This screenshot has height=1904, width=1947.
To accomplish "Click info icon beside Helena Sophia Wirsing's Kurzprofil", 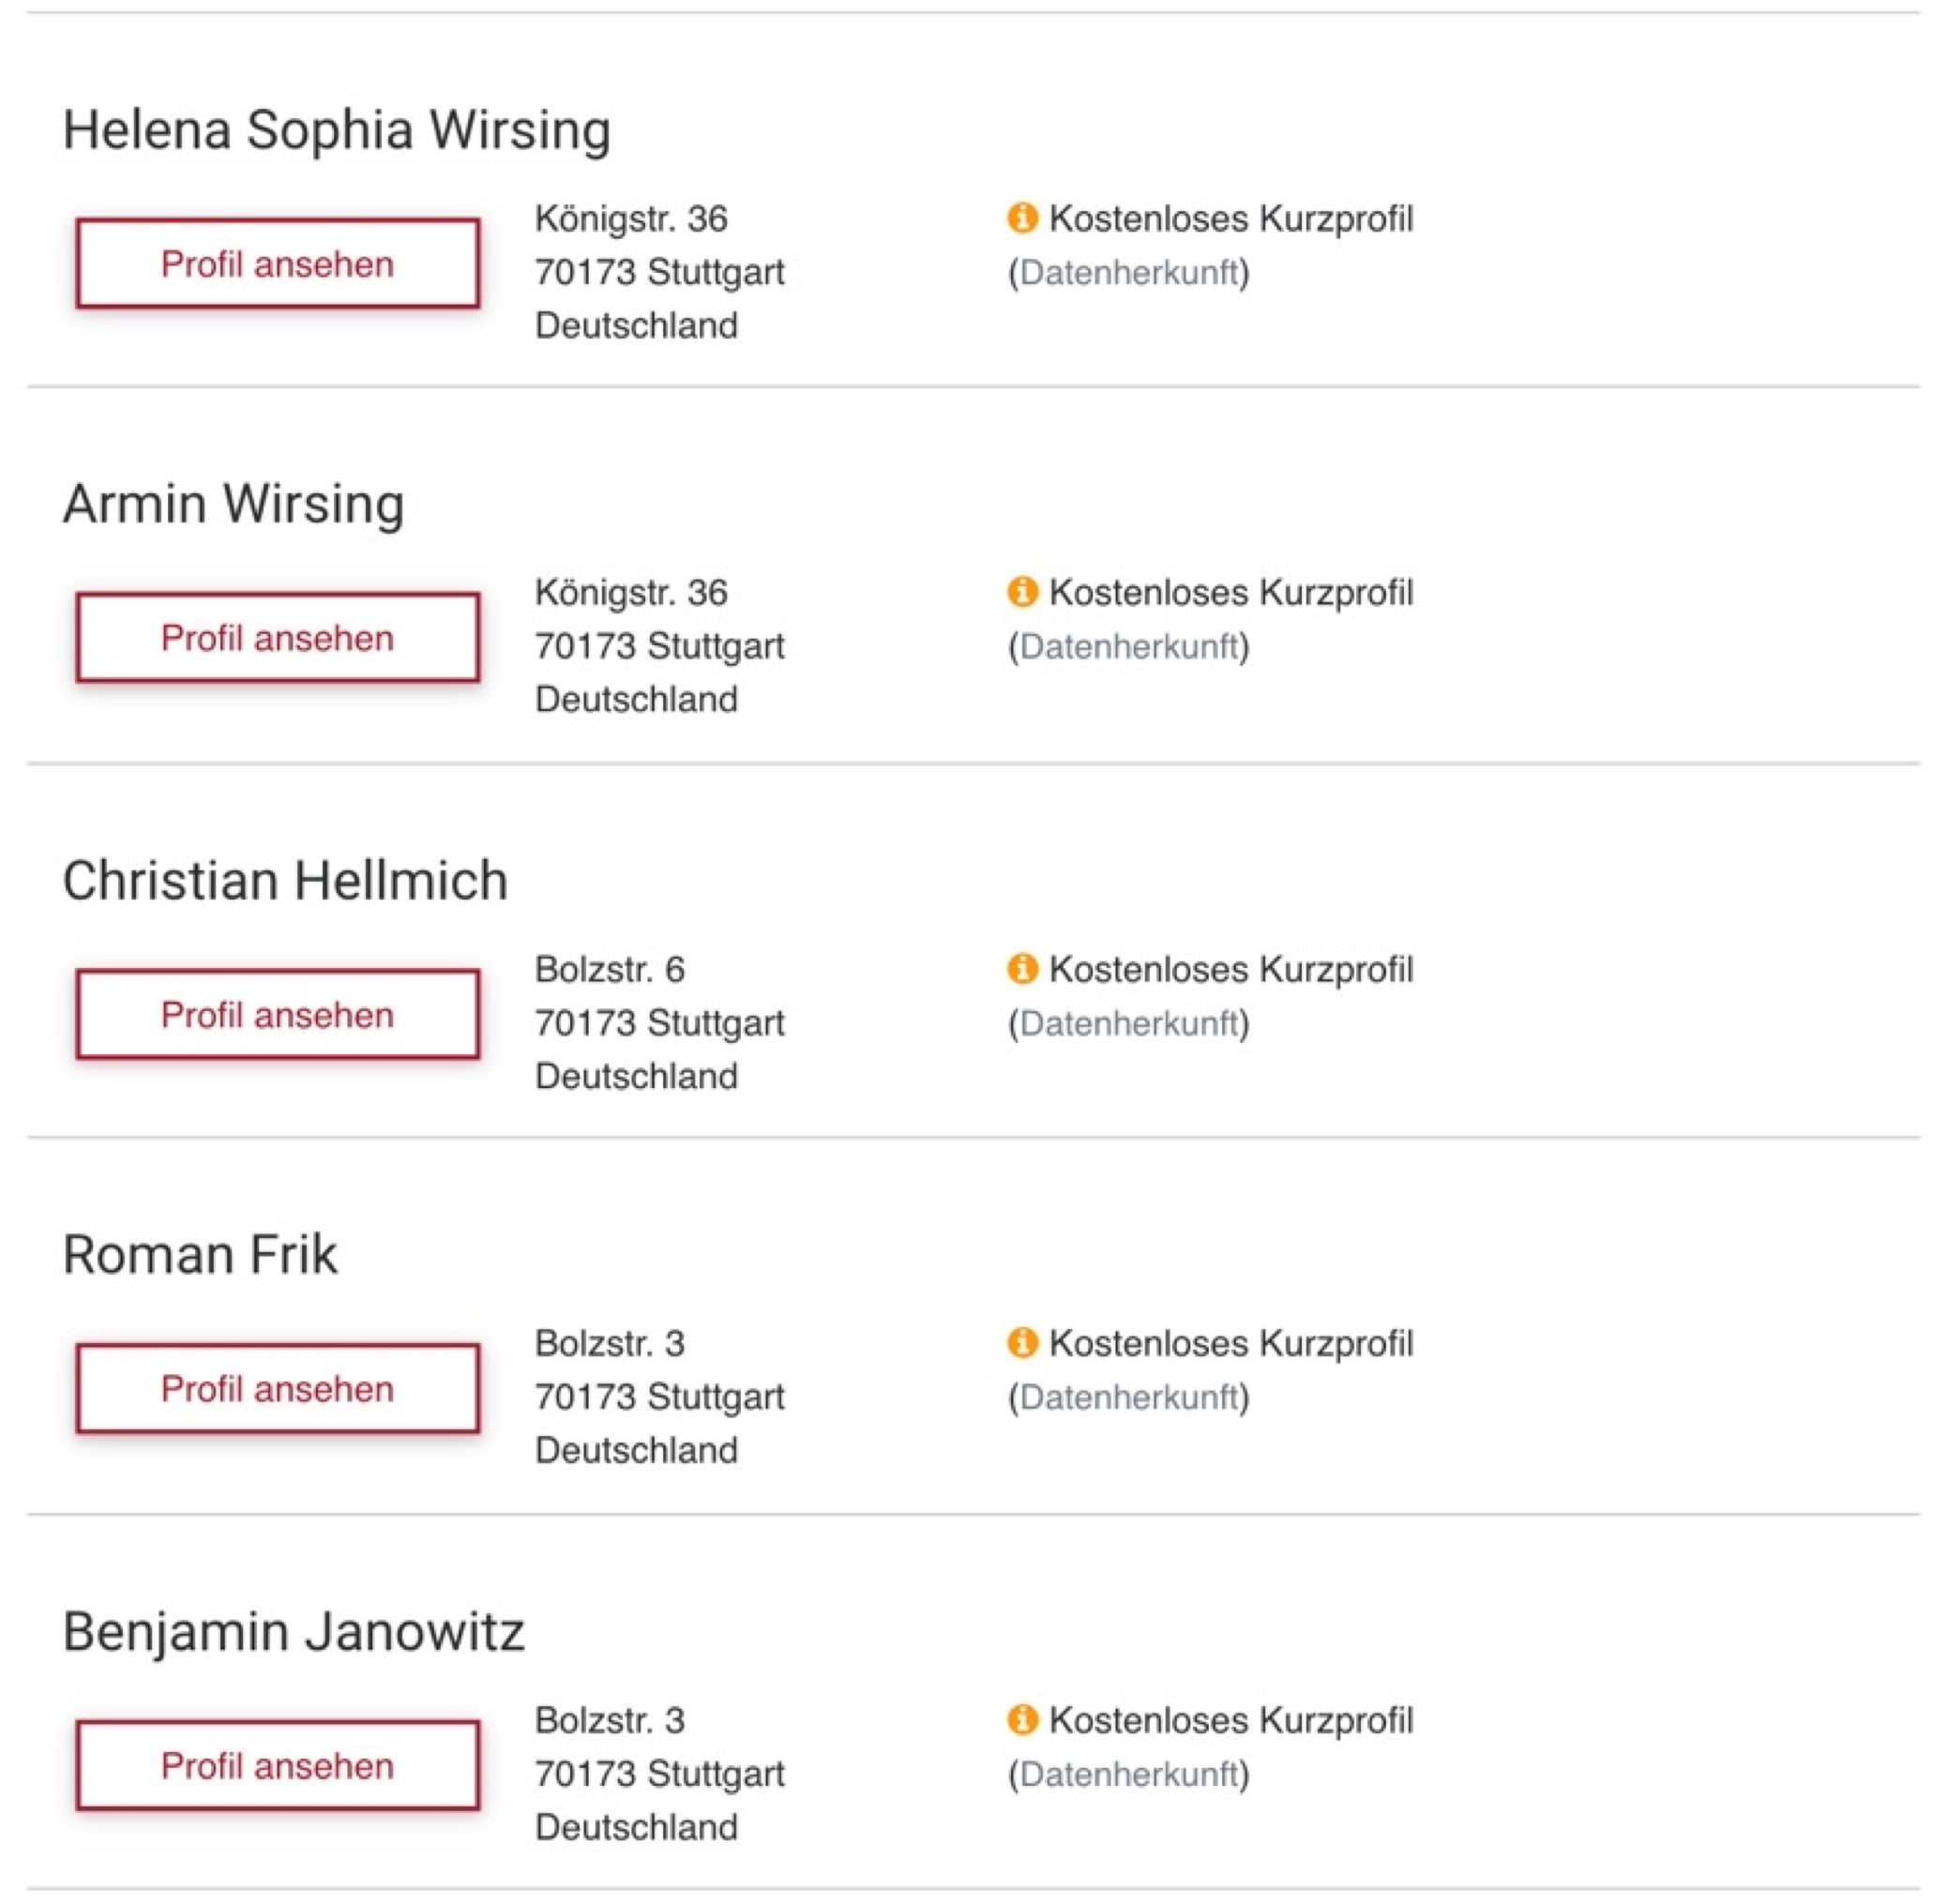I will [1021, 217].
